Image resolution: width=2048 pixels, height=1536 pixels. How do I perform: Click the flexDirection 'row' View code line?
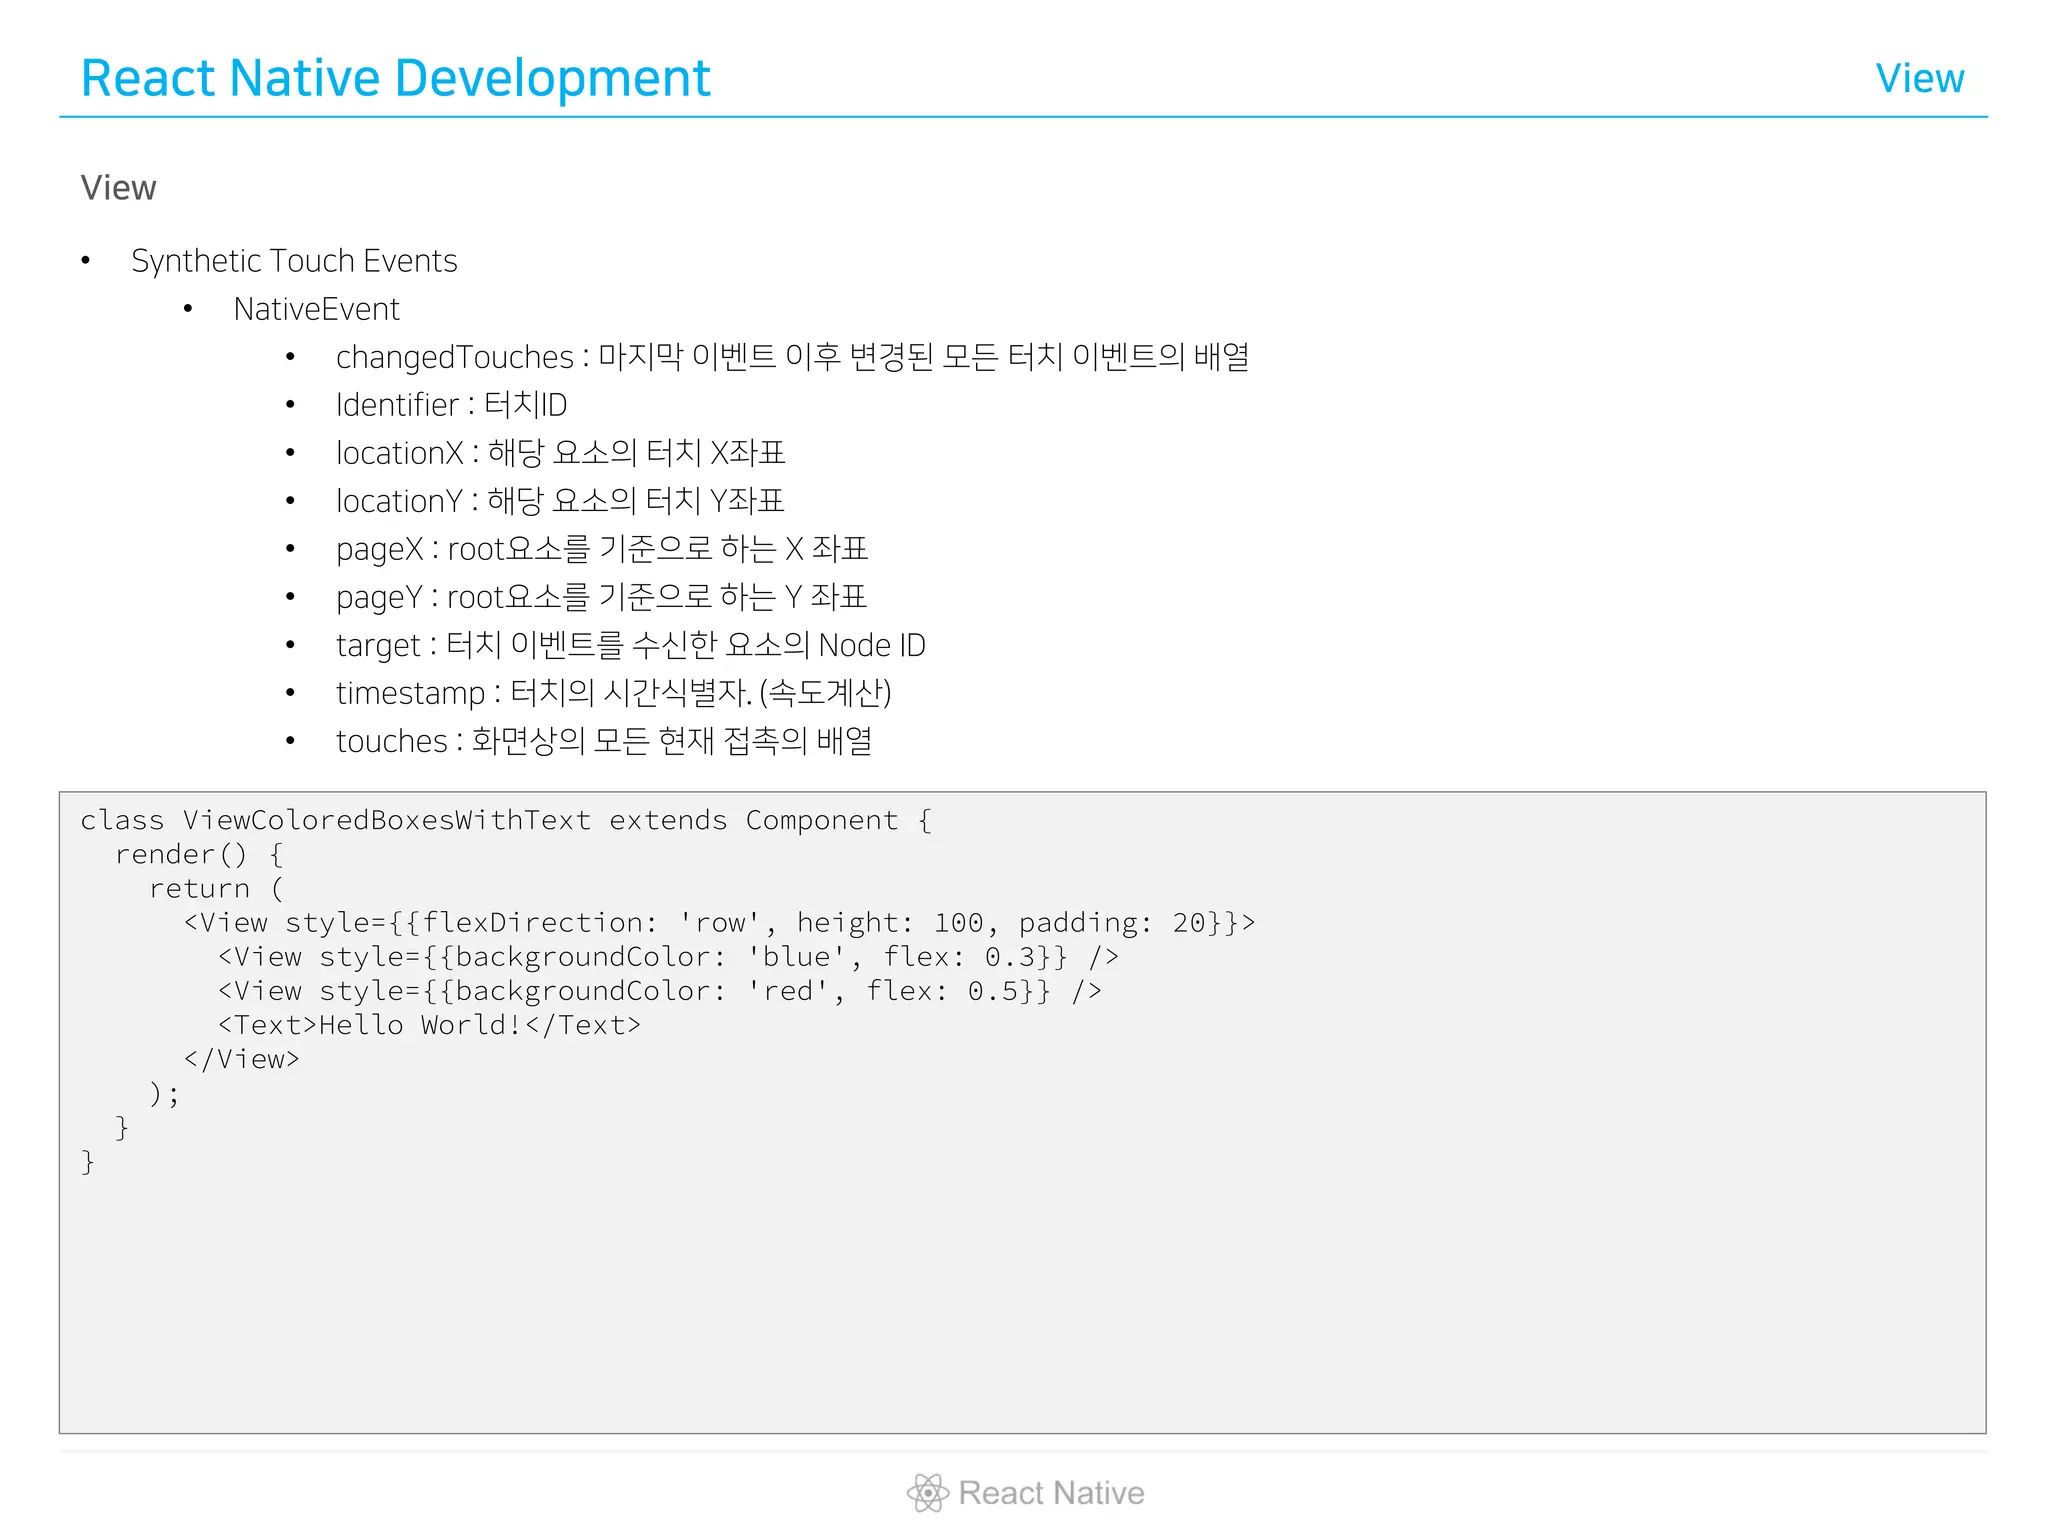point(719,923)
